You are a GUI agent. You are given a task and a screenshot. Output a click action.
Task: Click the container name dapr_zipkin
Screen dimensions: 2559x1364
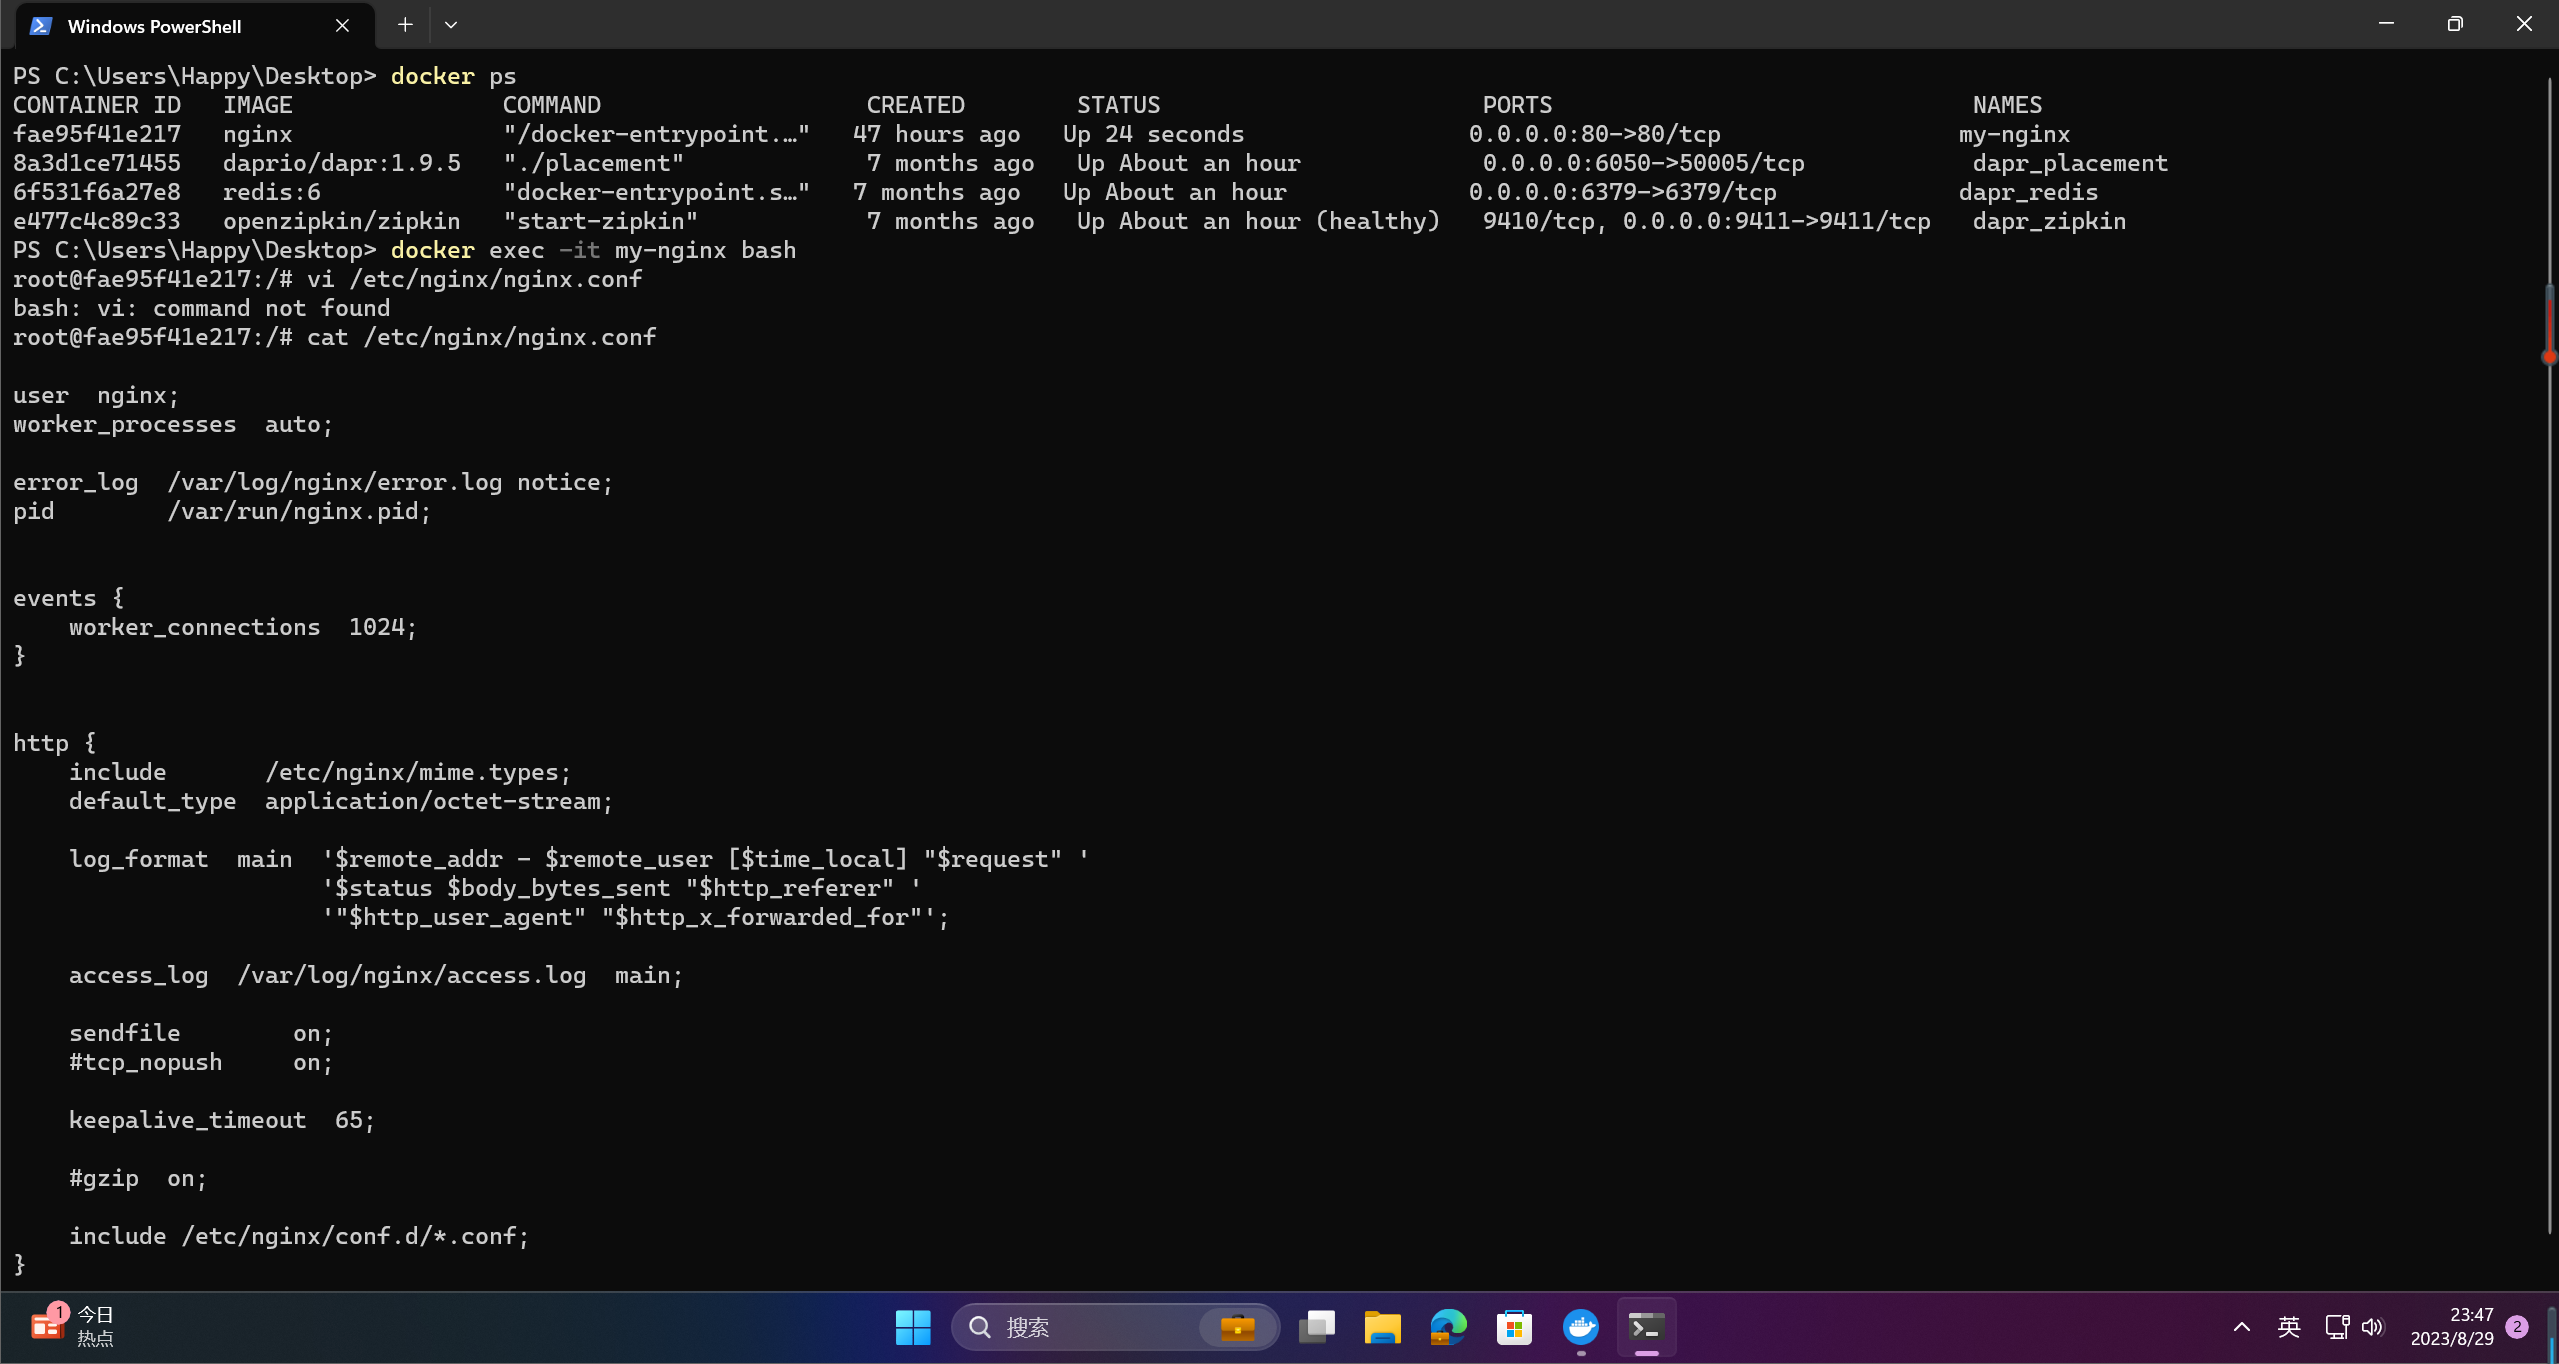pos(2049,221)
